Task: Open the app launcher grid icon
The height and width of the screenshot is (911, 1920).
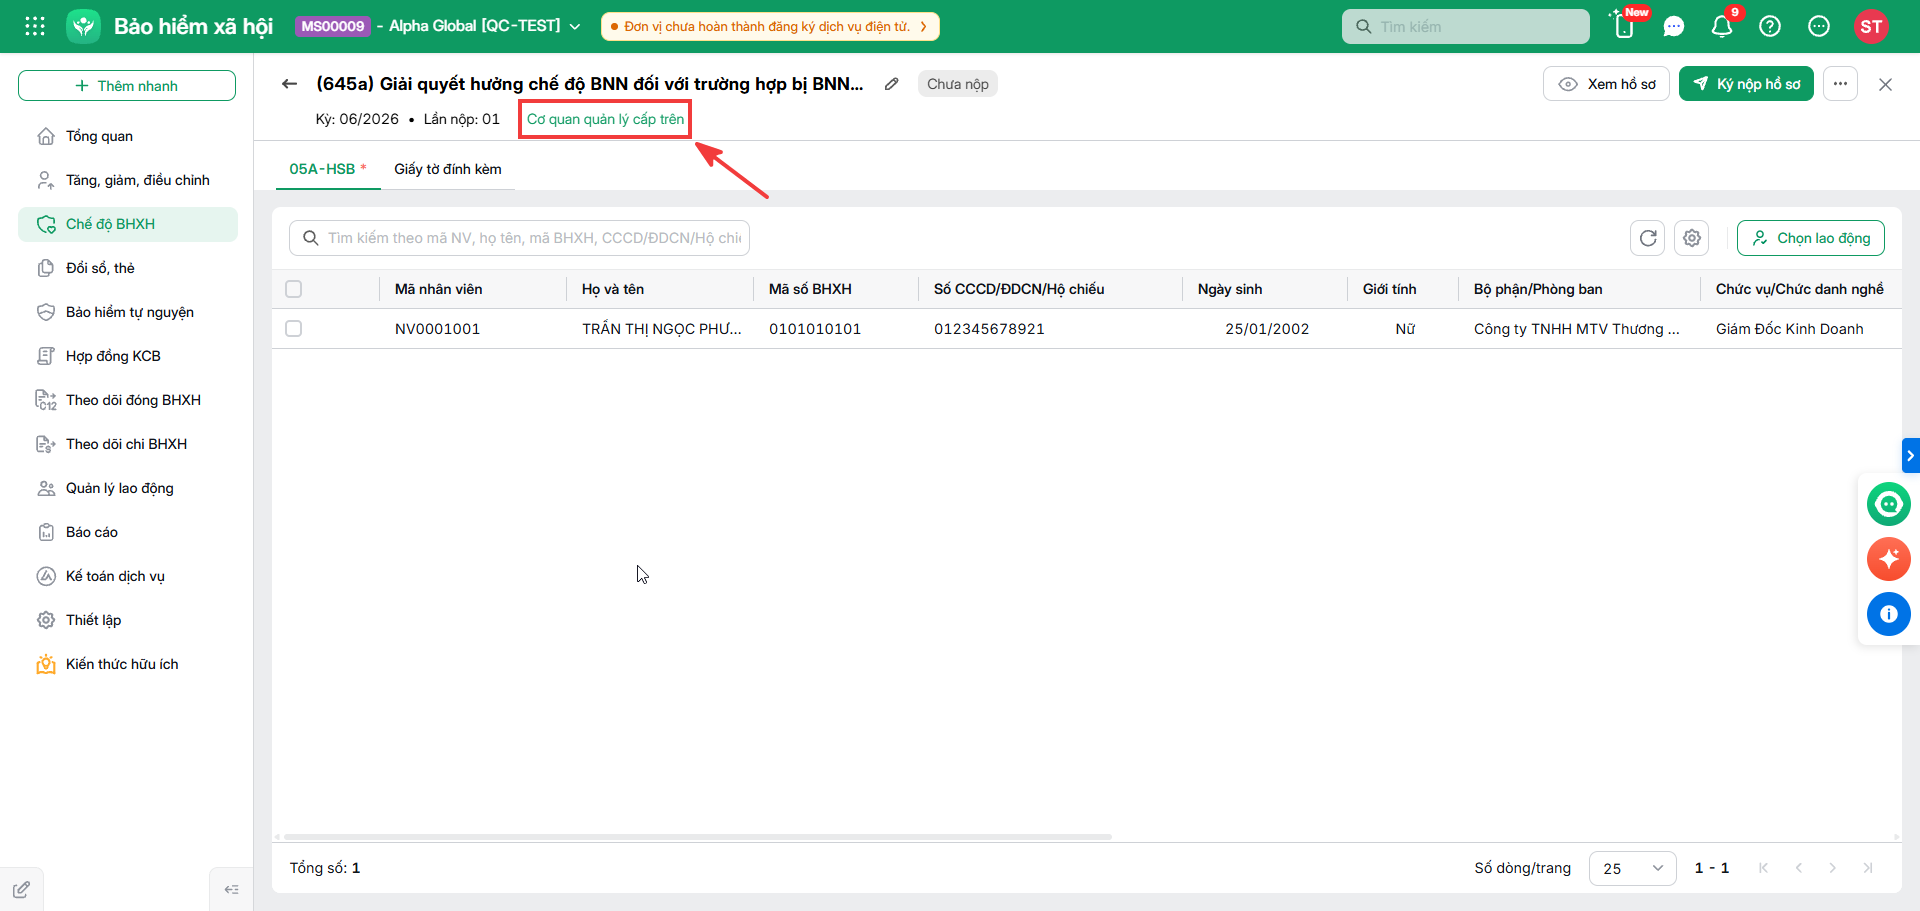Action: tap(35, 26)
